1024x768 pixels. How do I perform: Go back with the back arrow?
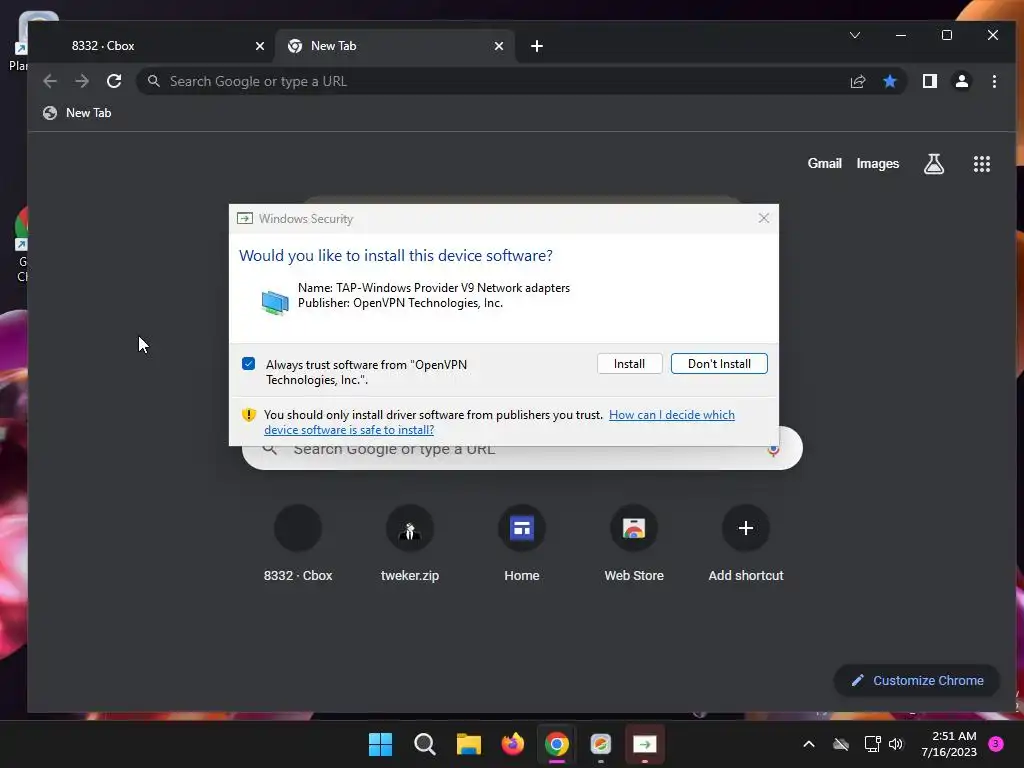(50, 81)
